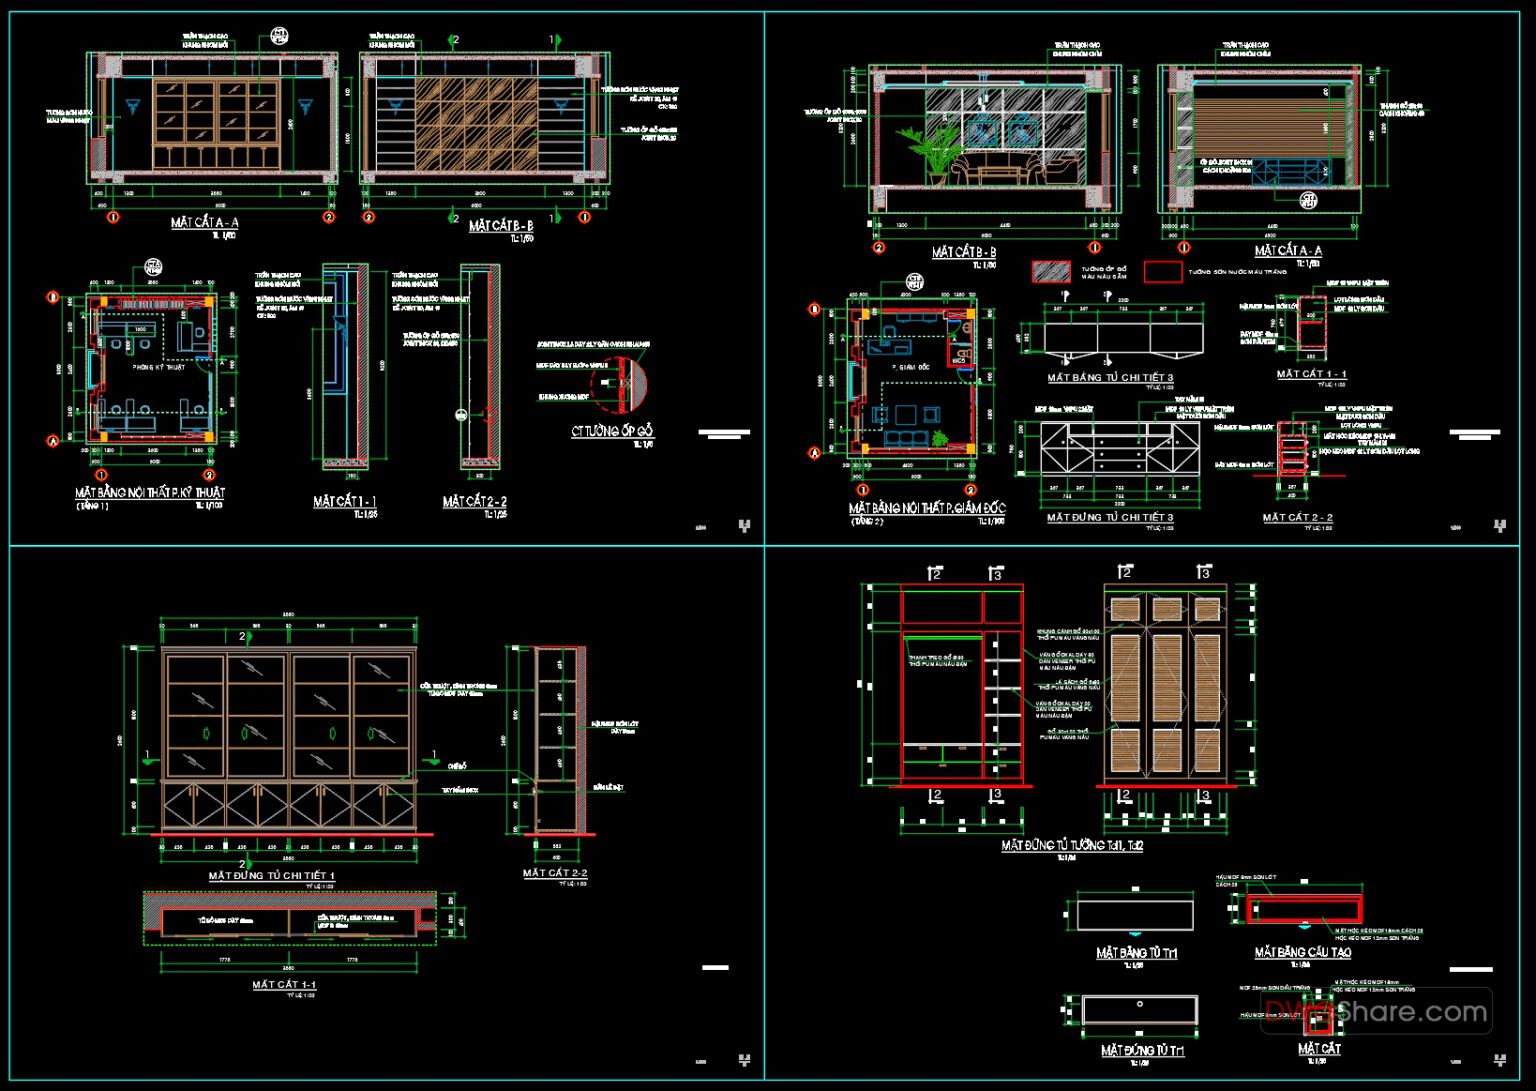
Task: Select the 2800 dimension under MẶT CẮT 1-1
Action: click(x=289, y=967)
